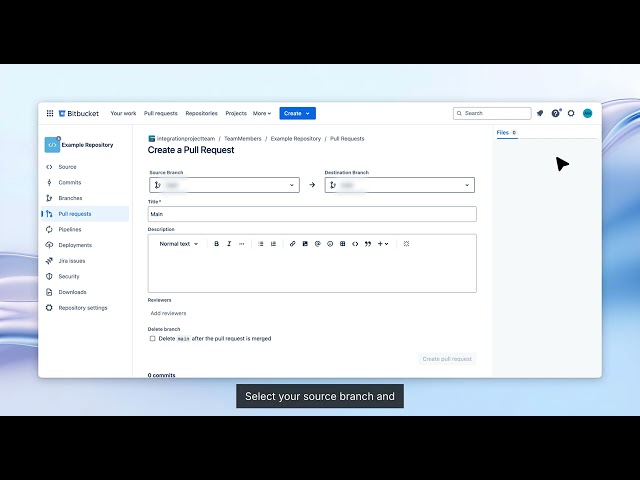
Task: Open Repositories in top navigation
Action: coord(202,113)
